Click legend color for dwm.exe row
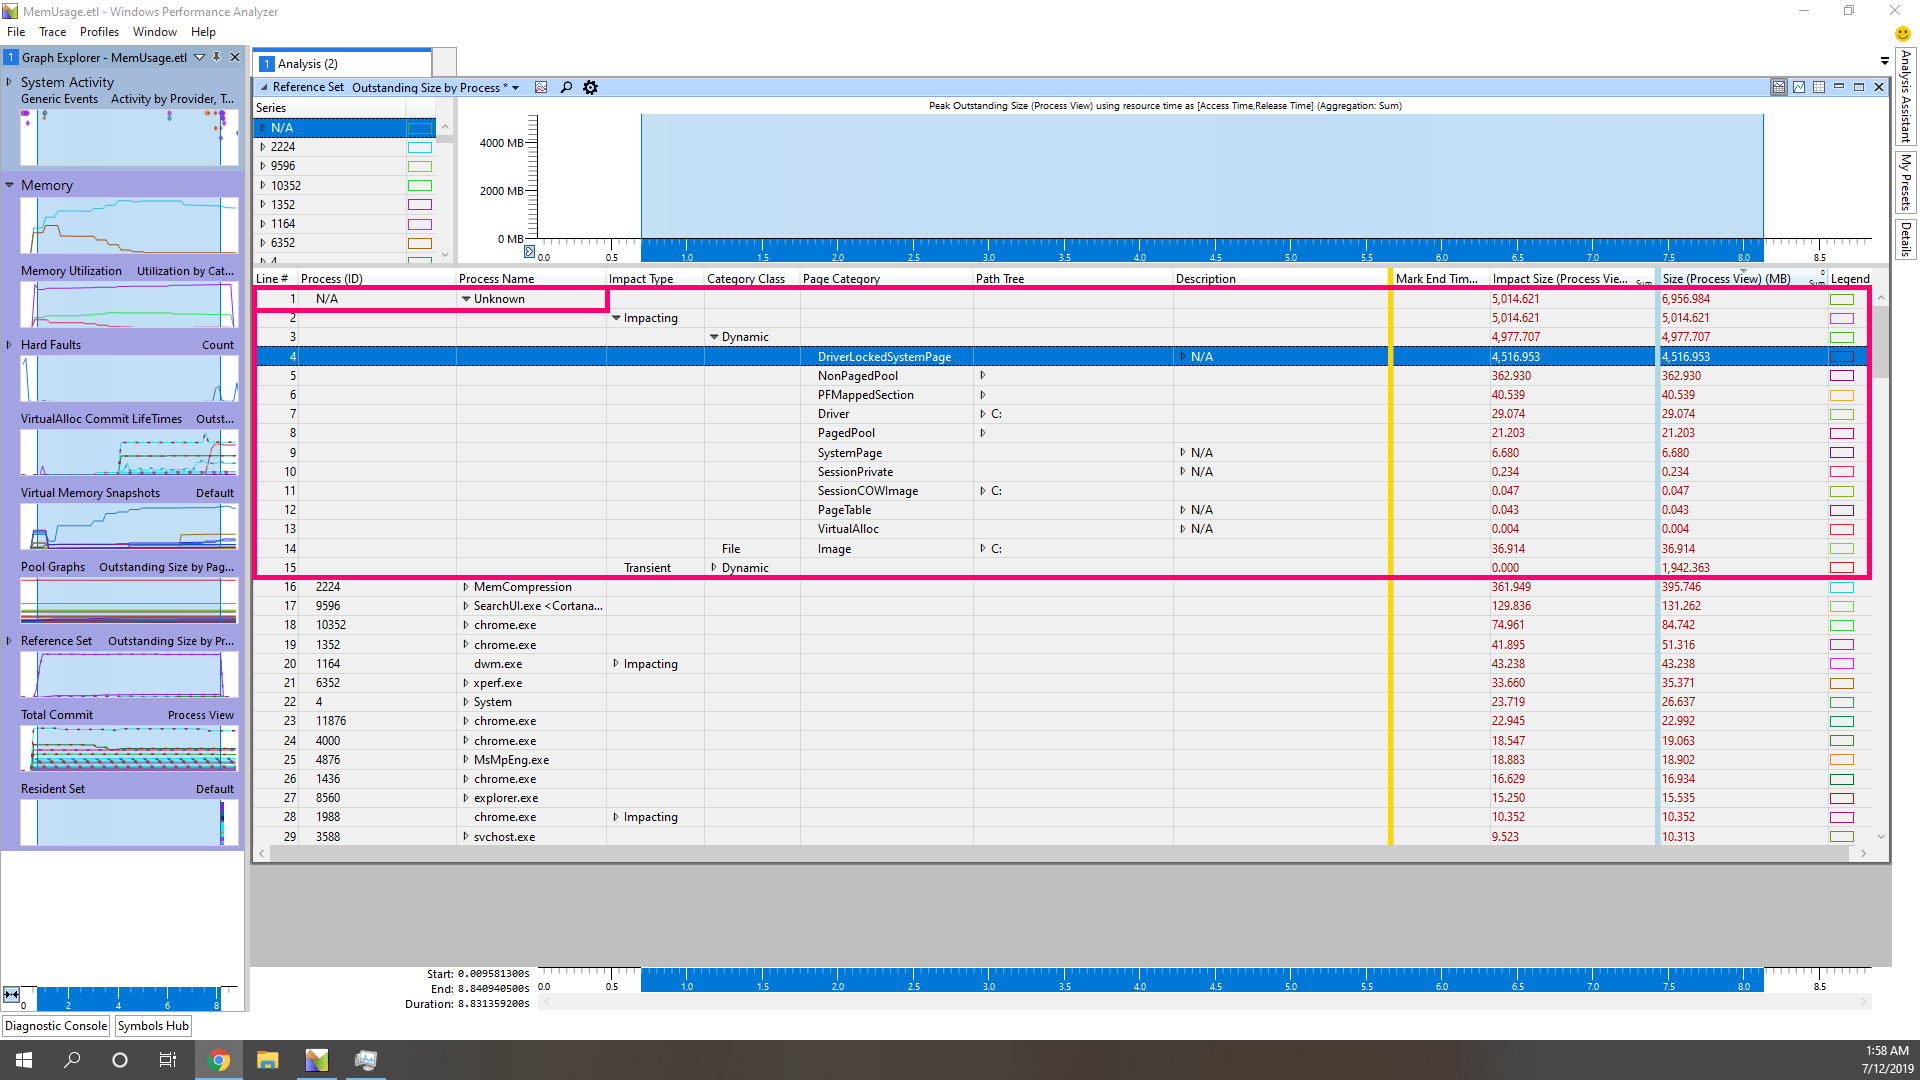This screenshot has width=1920, height=1080. [x=1842, y=664]
